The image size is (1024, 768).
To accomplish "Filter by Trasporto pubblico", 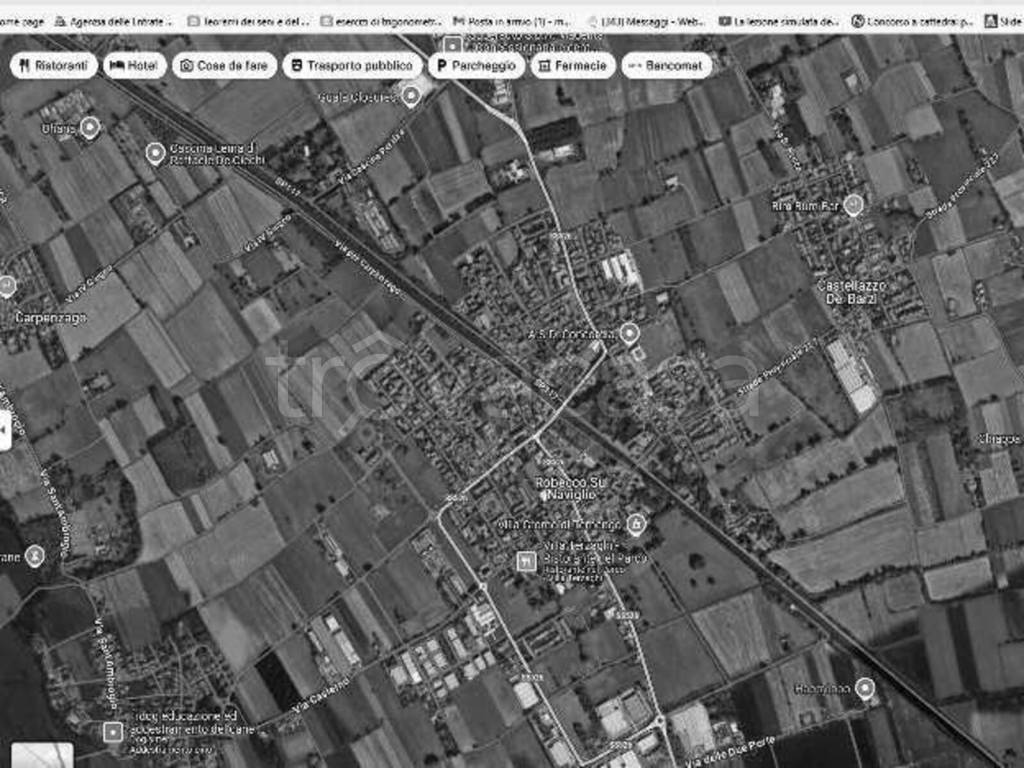I will 350,65.
